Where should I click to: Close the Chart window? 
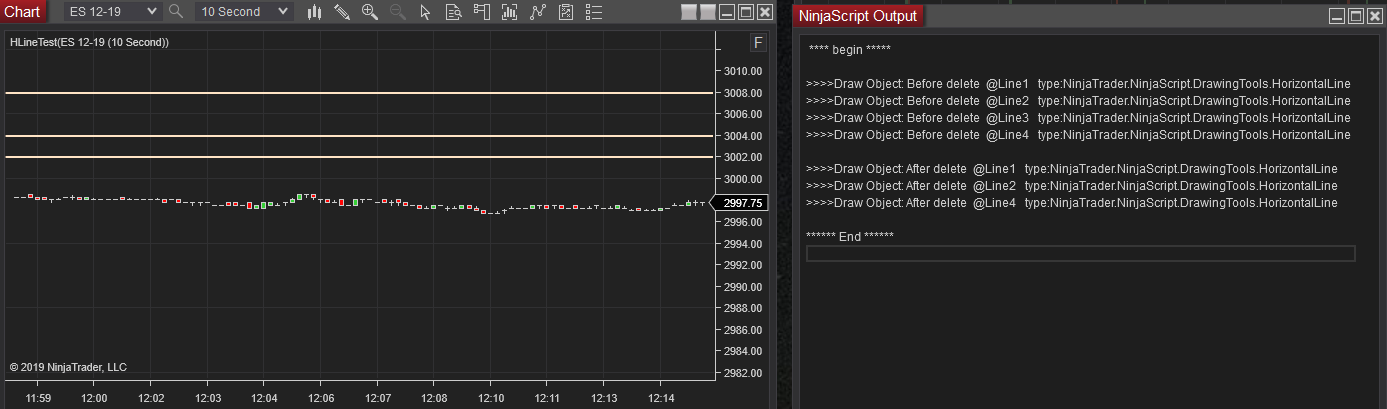point(765,12)
